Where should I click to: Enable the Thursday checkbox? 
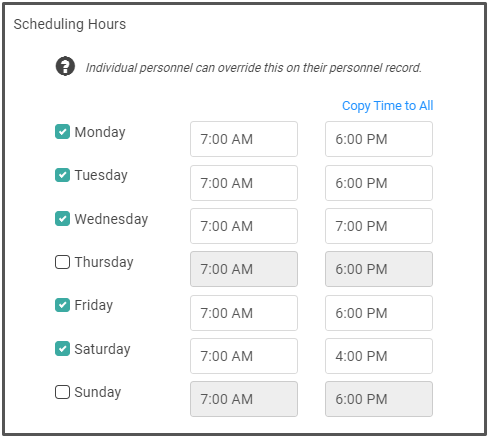62,262
